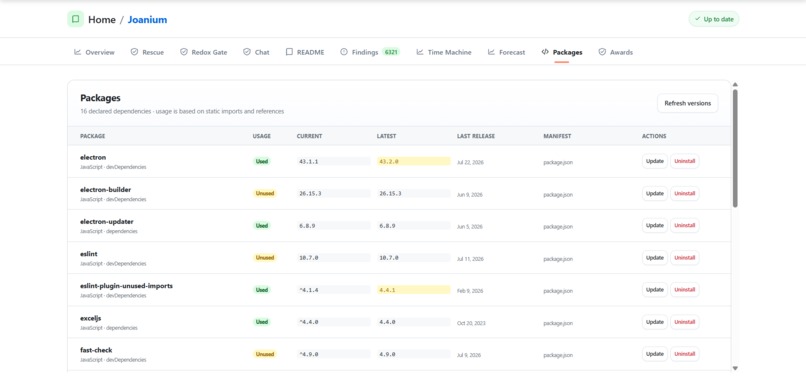Open the Awards tab
Screen dimensions: 806x386
[616, 52]
